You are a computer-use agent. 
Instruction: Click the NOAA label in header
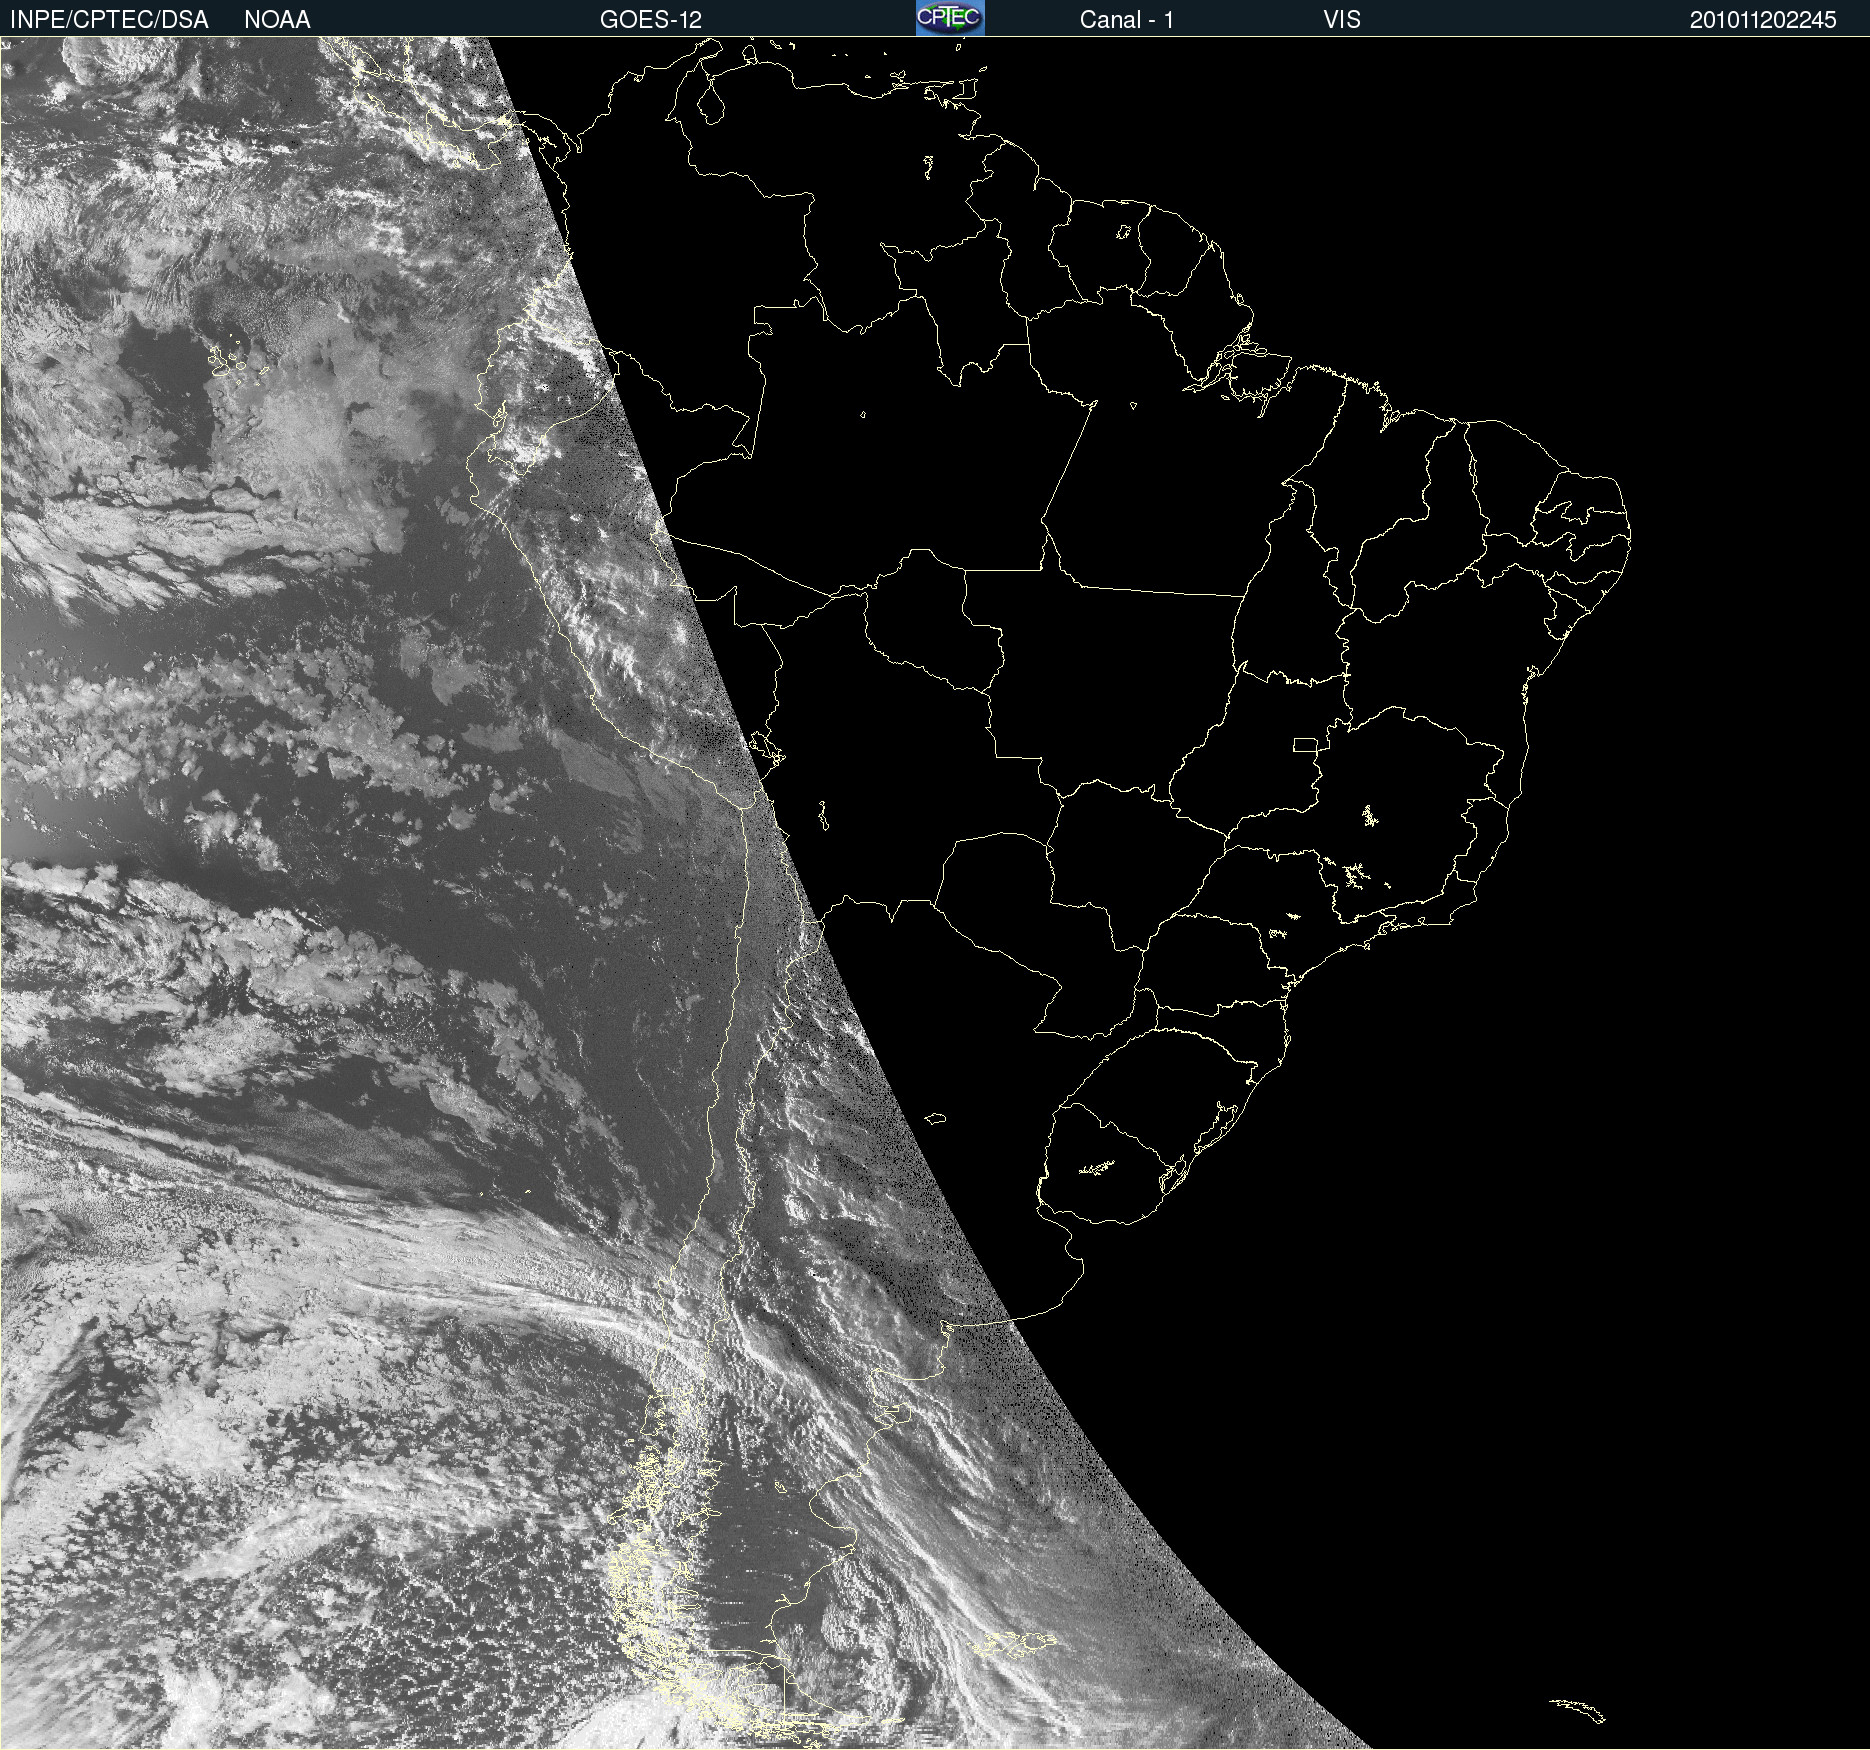coord(277,20)
